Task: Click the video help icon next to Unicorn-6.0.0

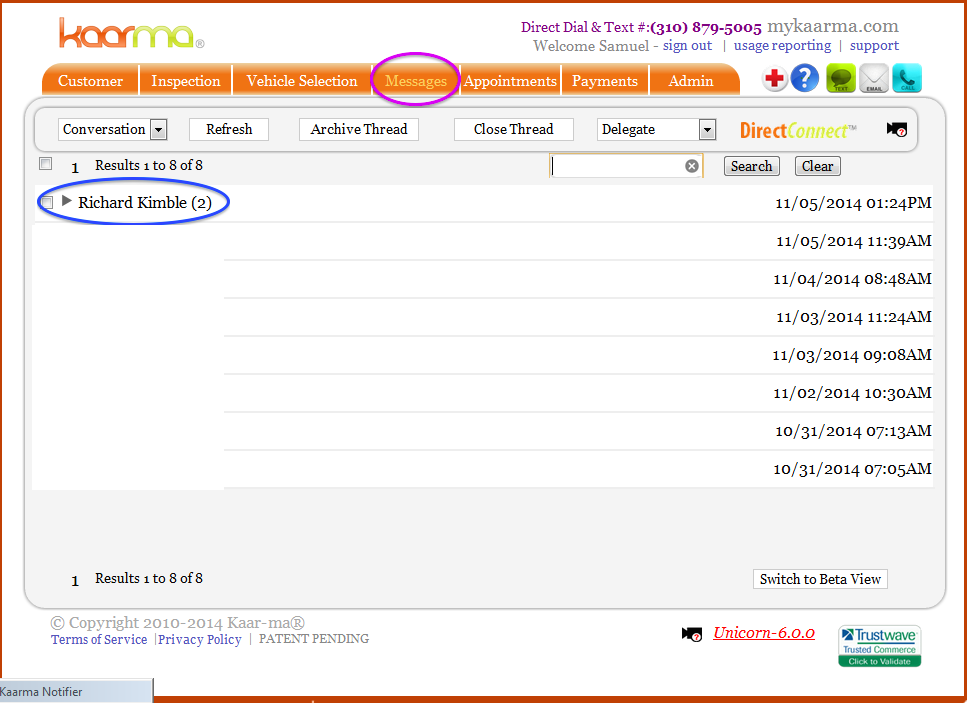Action: coord(692,634)
